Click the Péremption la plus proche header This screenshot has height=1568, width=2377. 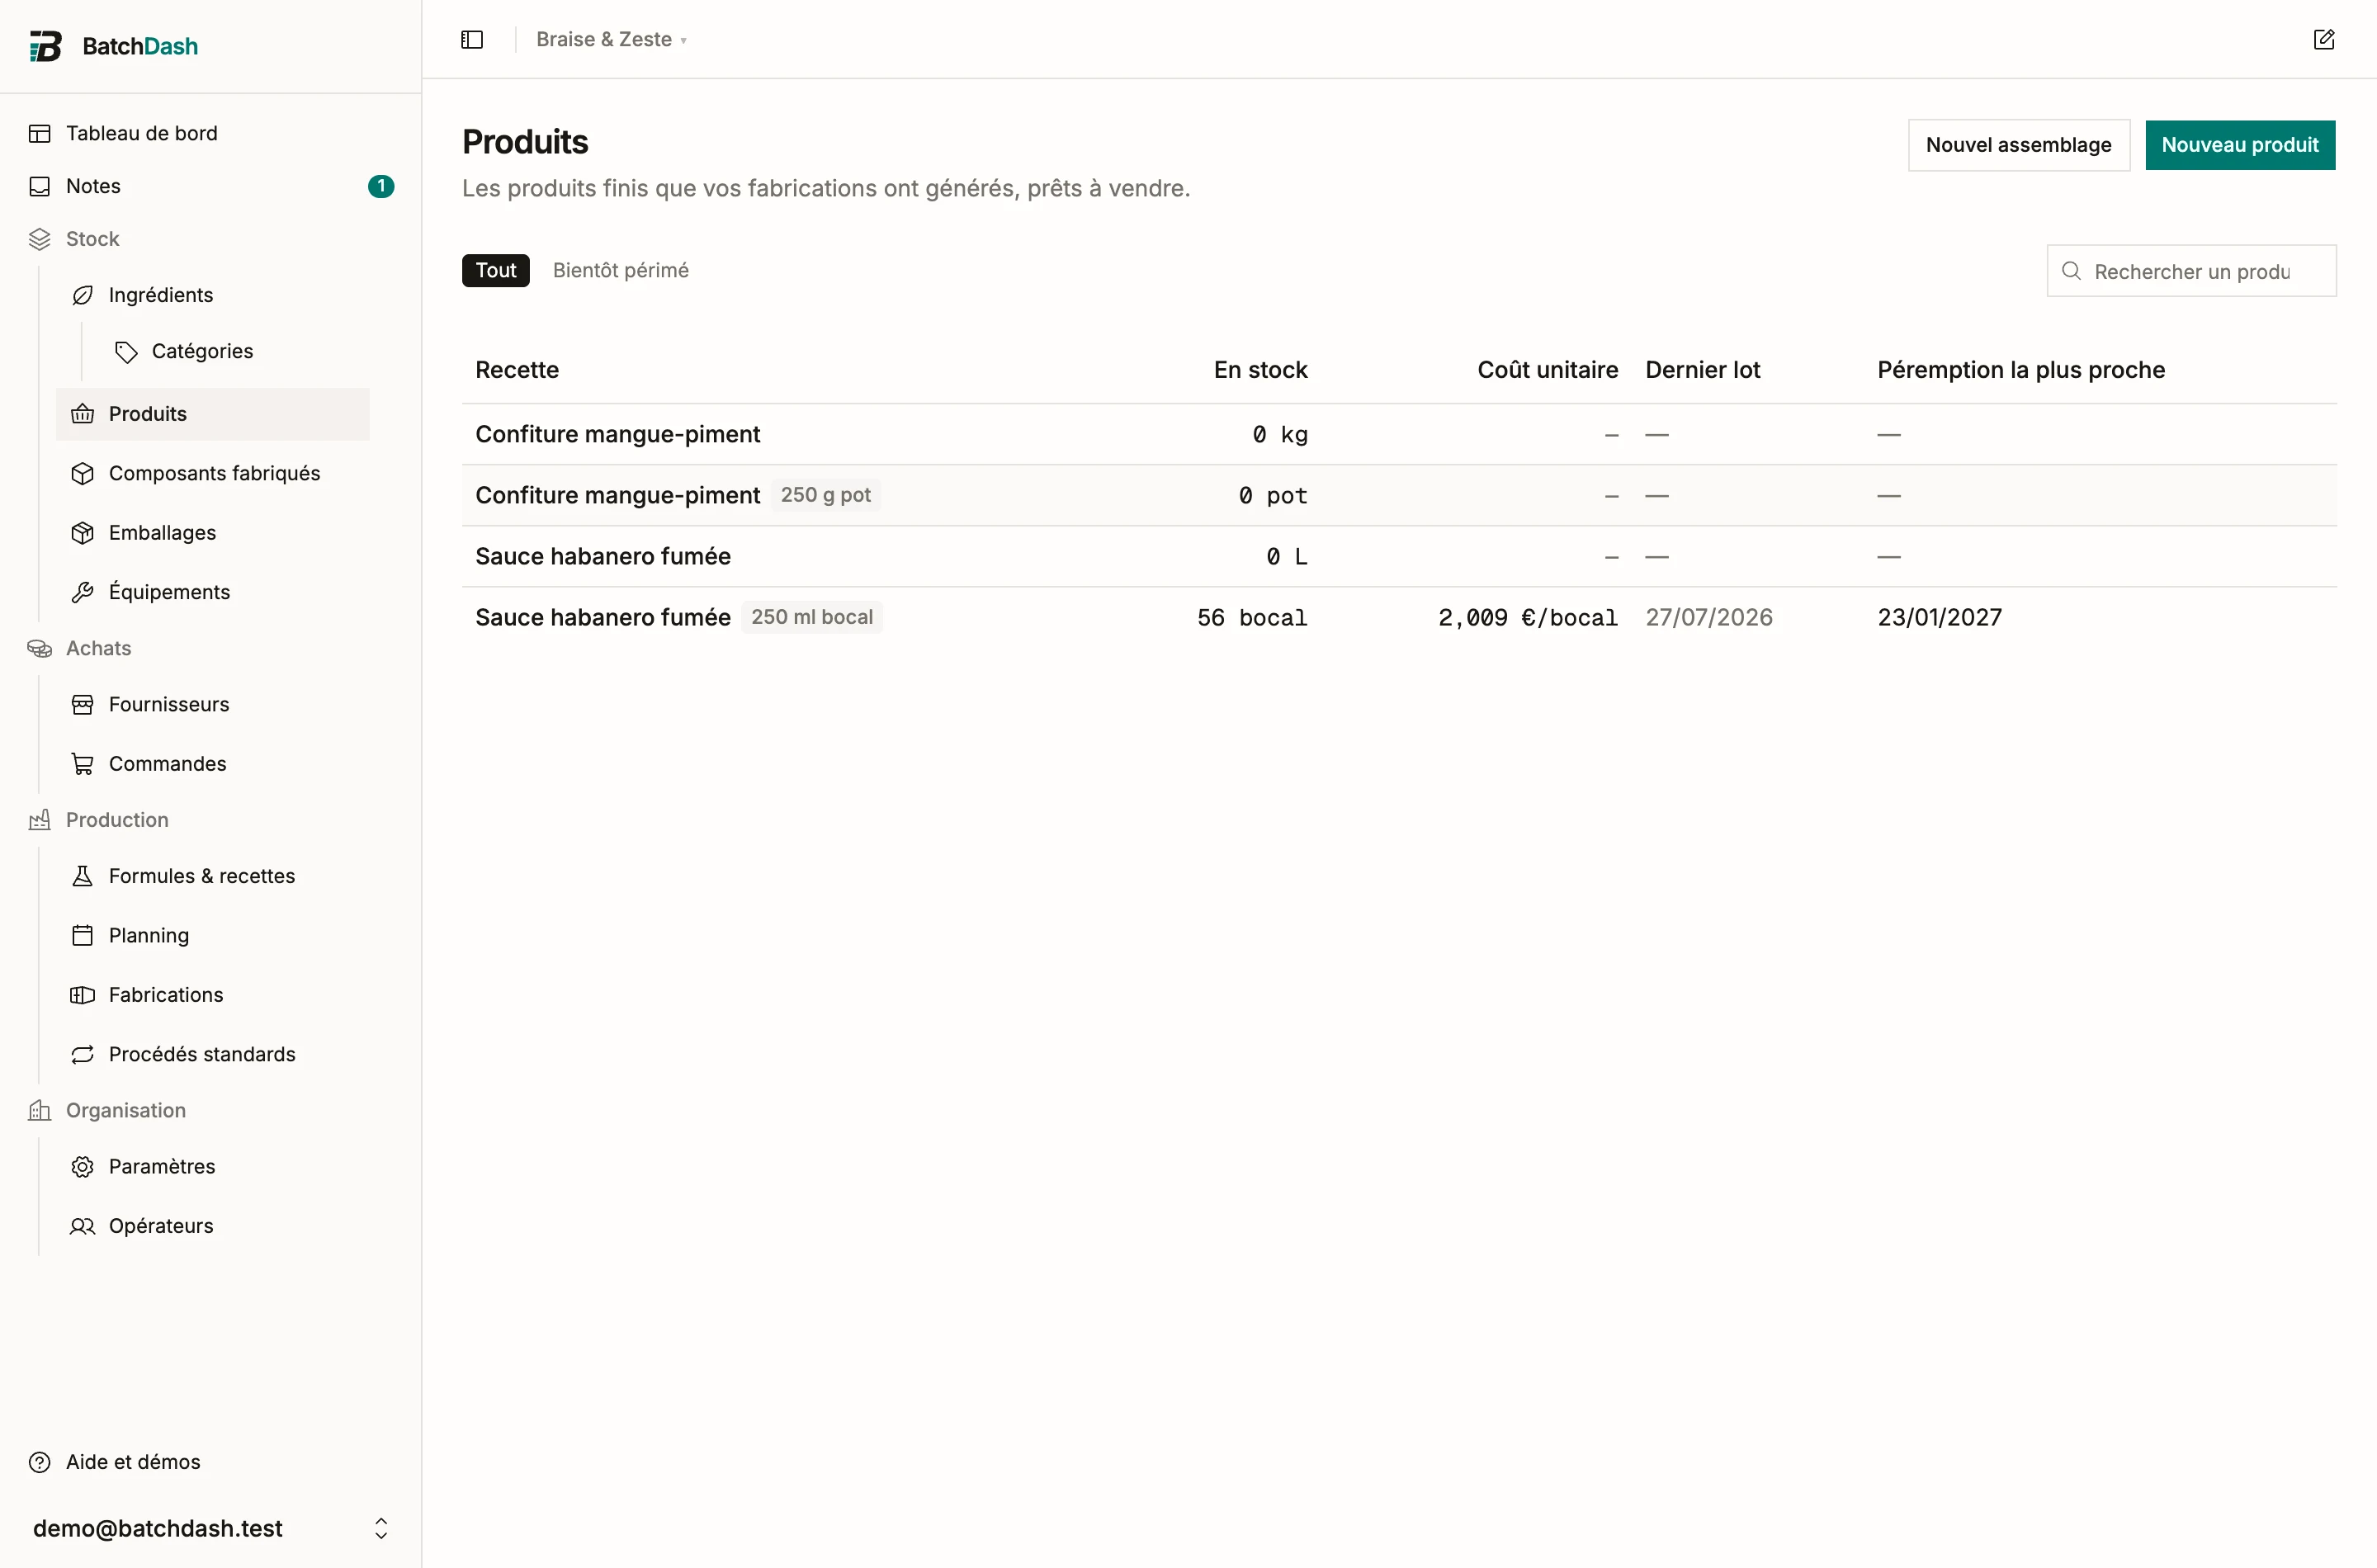[2021, 371]
